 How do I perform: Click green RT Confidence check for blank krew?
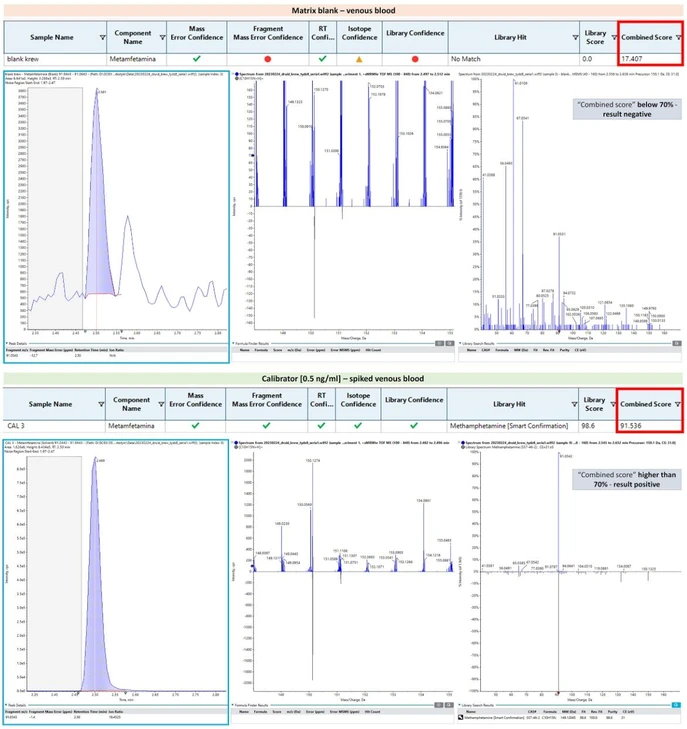coord(323,59)
